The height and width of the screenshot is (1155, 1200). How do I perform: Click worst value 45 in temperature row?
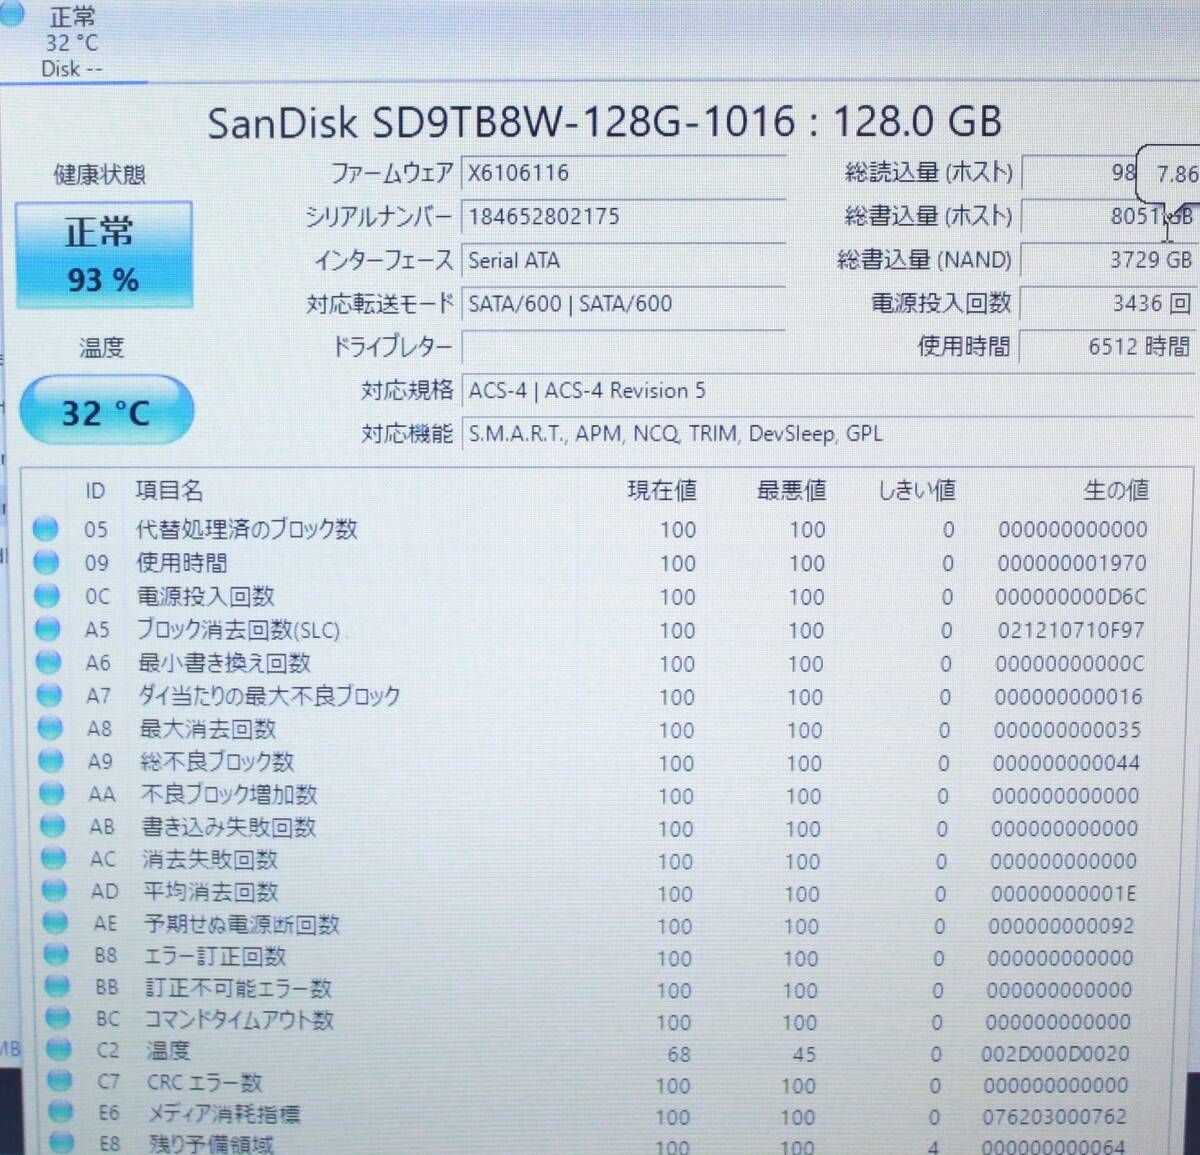[x=804, y=1054]
